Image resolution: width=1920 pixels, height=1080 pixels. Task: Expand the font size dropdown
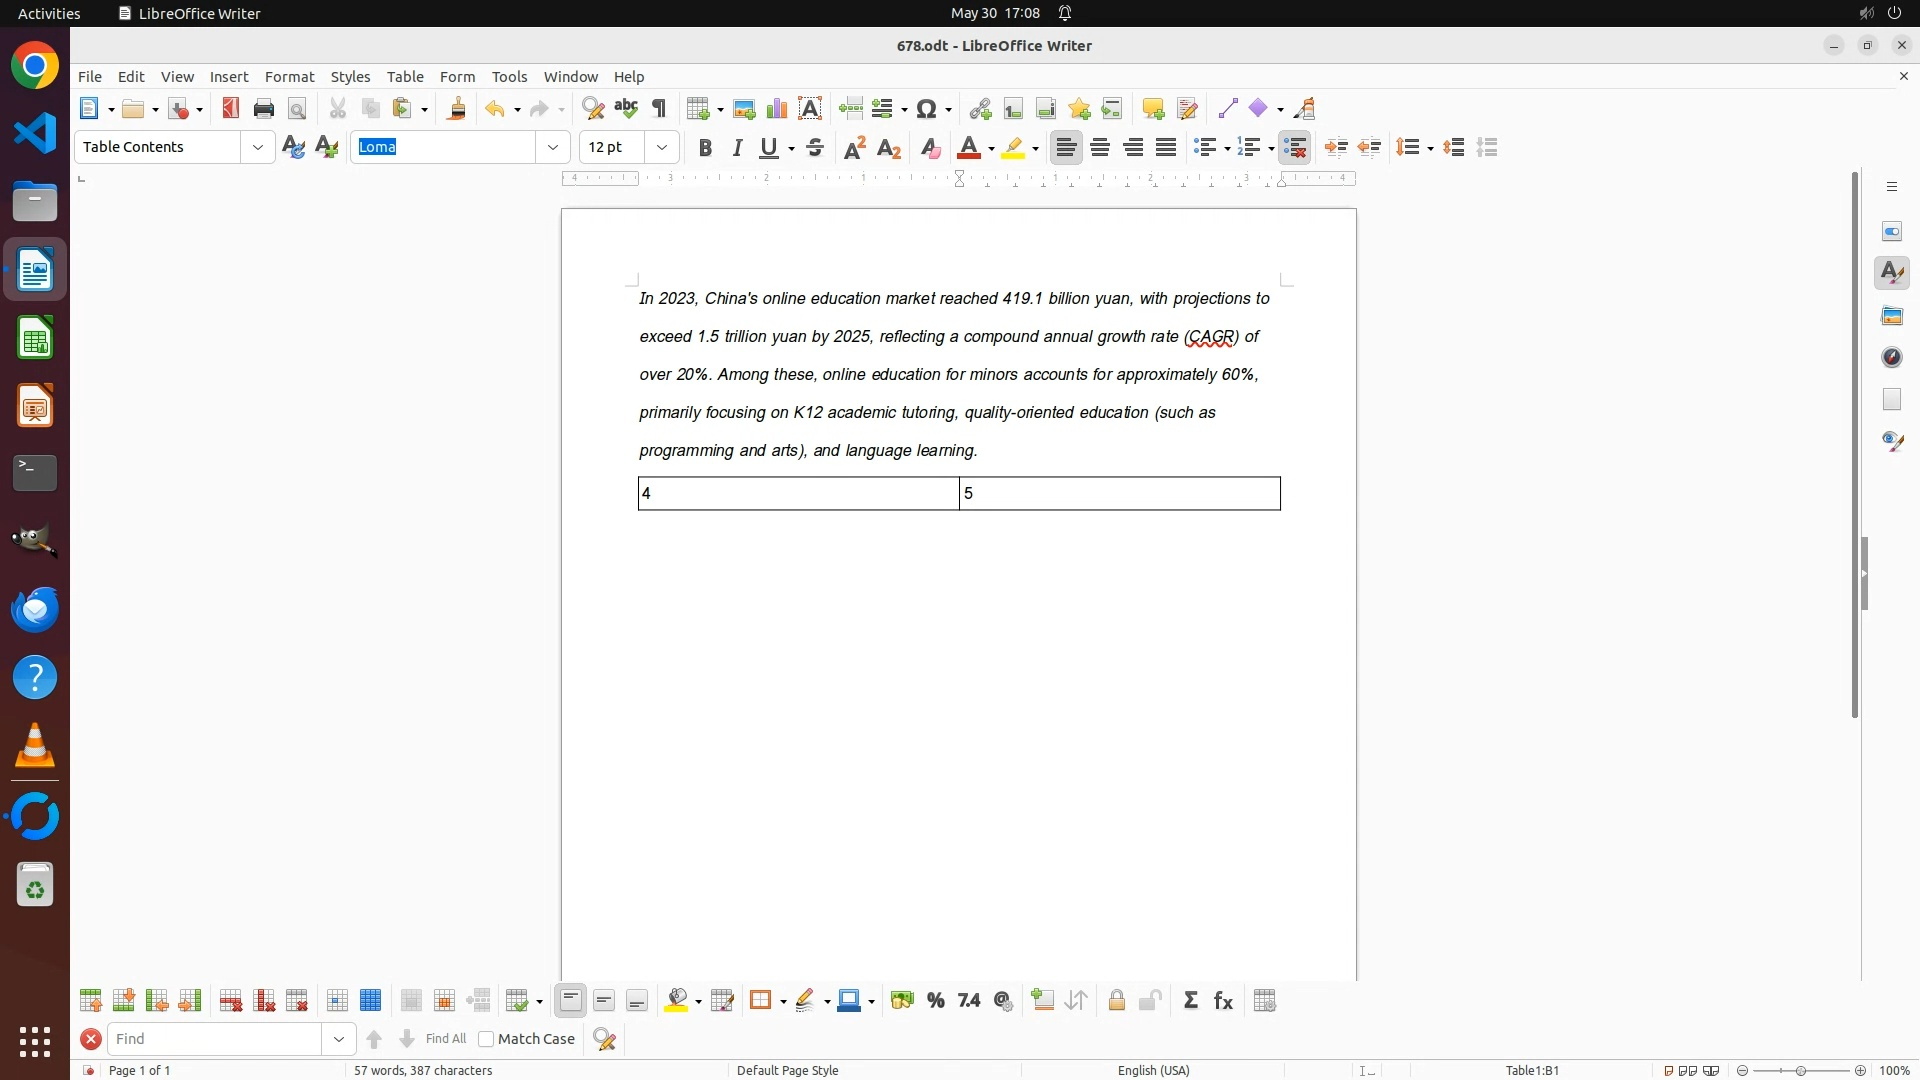click(662, 147)
